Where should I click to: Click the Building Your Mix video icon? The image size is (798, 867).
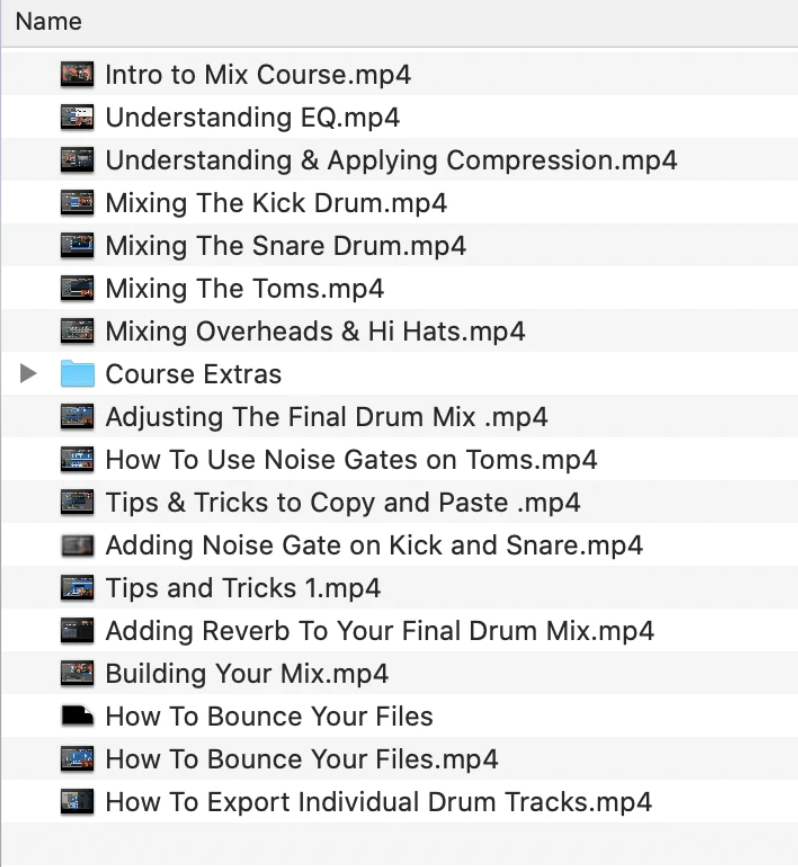point(77,674)
